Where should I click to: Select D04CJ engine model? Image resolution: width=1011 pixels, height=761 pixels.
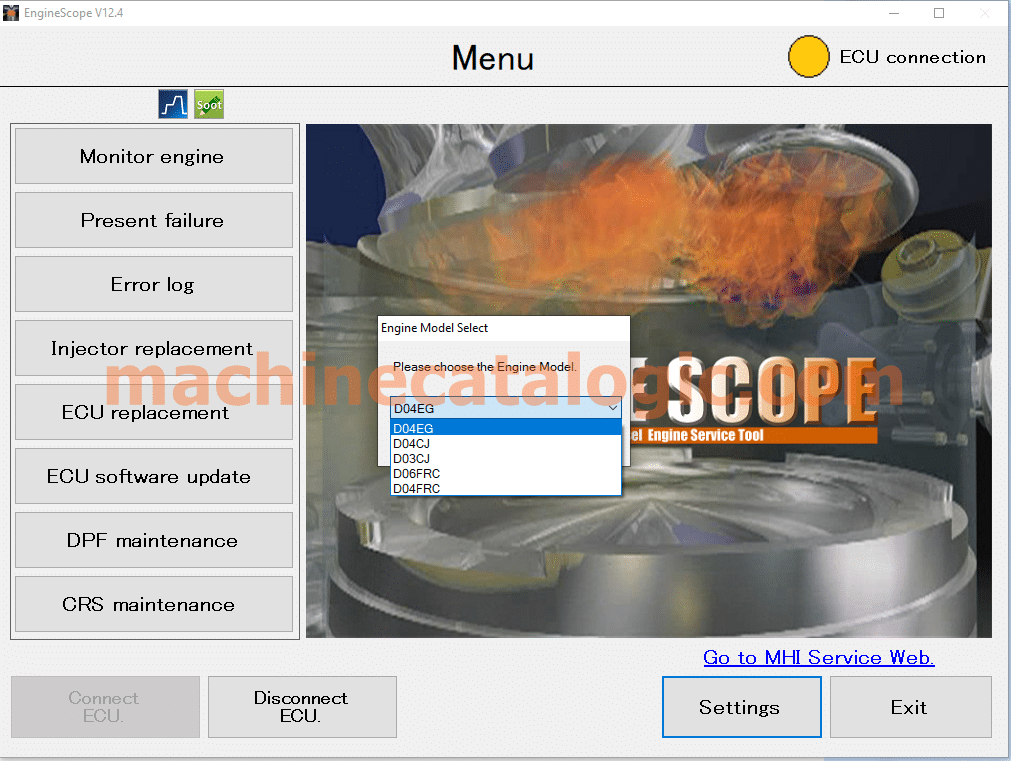(506, 444)
